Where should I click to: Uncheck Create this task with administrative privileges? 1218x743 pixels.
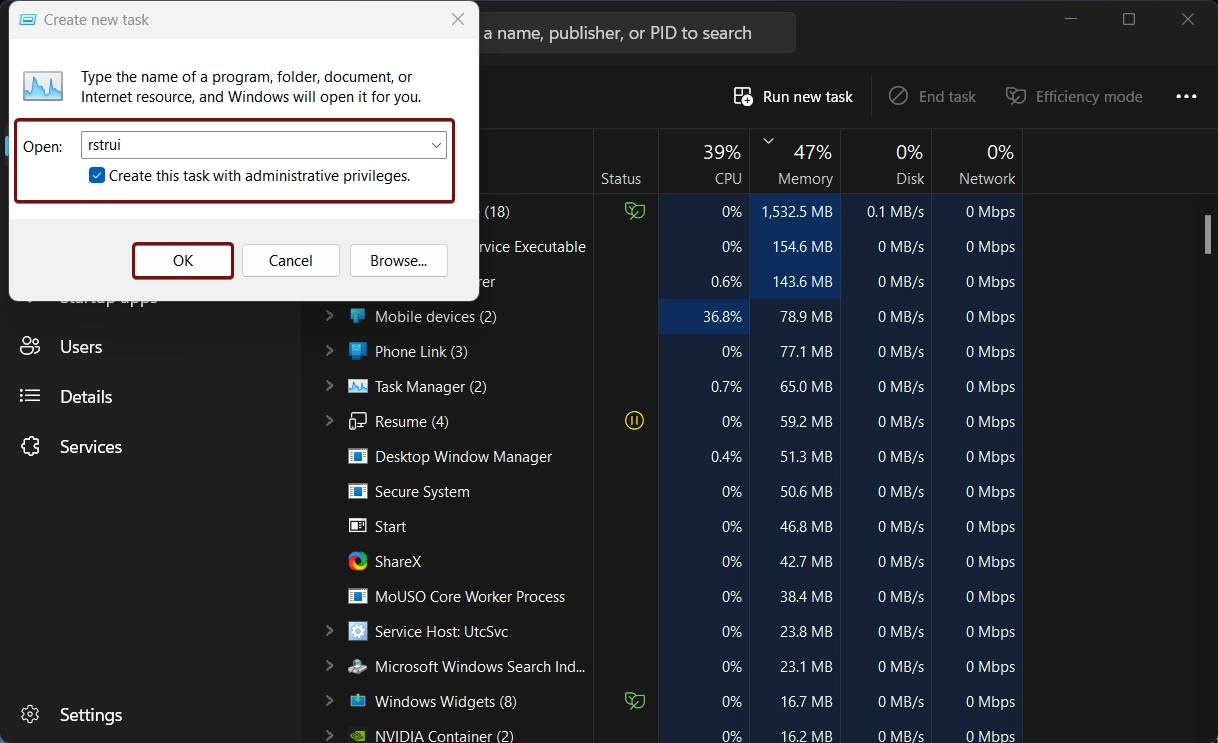coord(97,176)
